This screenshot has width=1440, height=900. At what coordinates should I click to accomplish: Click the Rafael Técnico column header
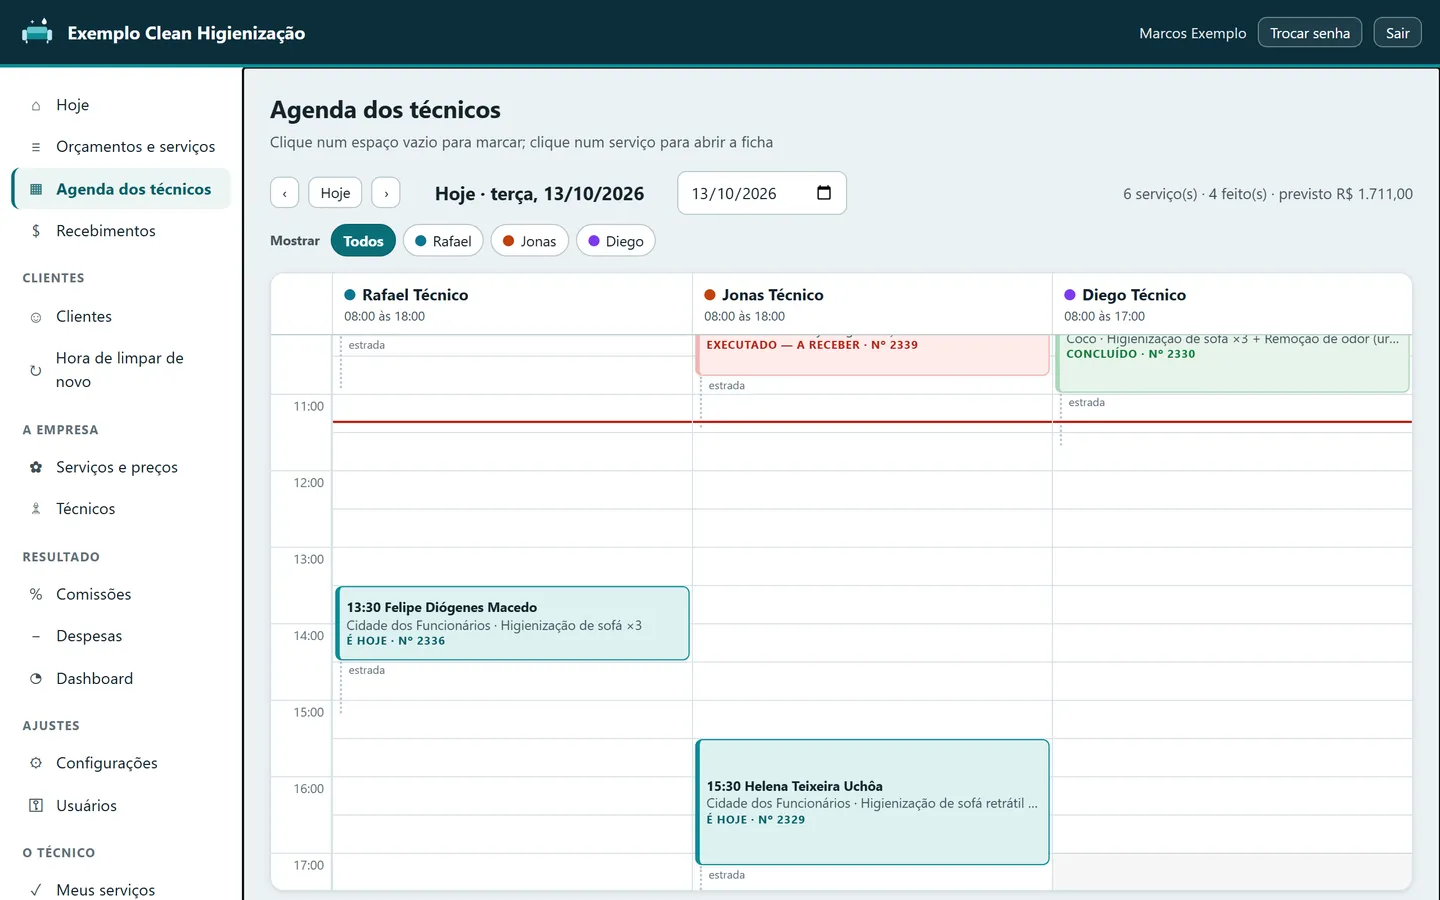point(512,304)
